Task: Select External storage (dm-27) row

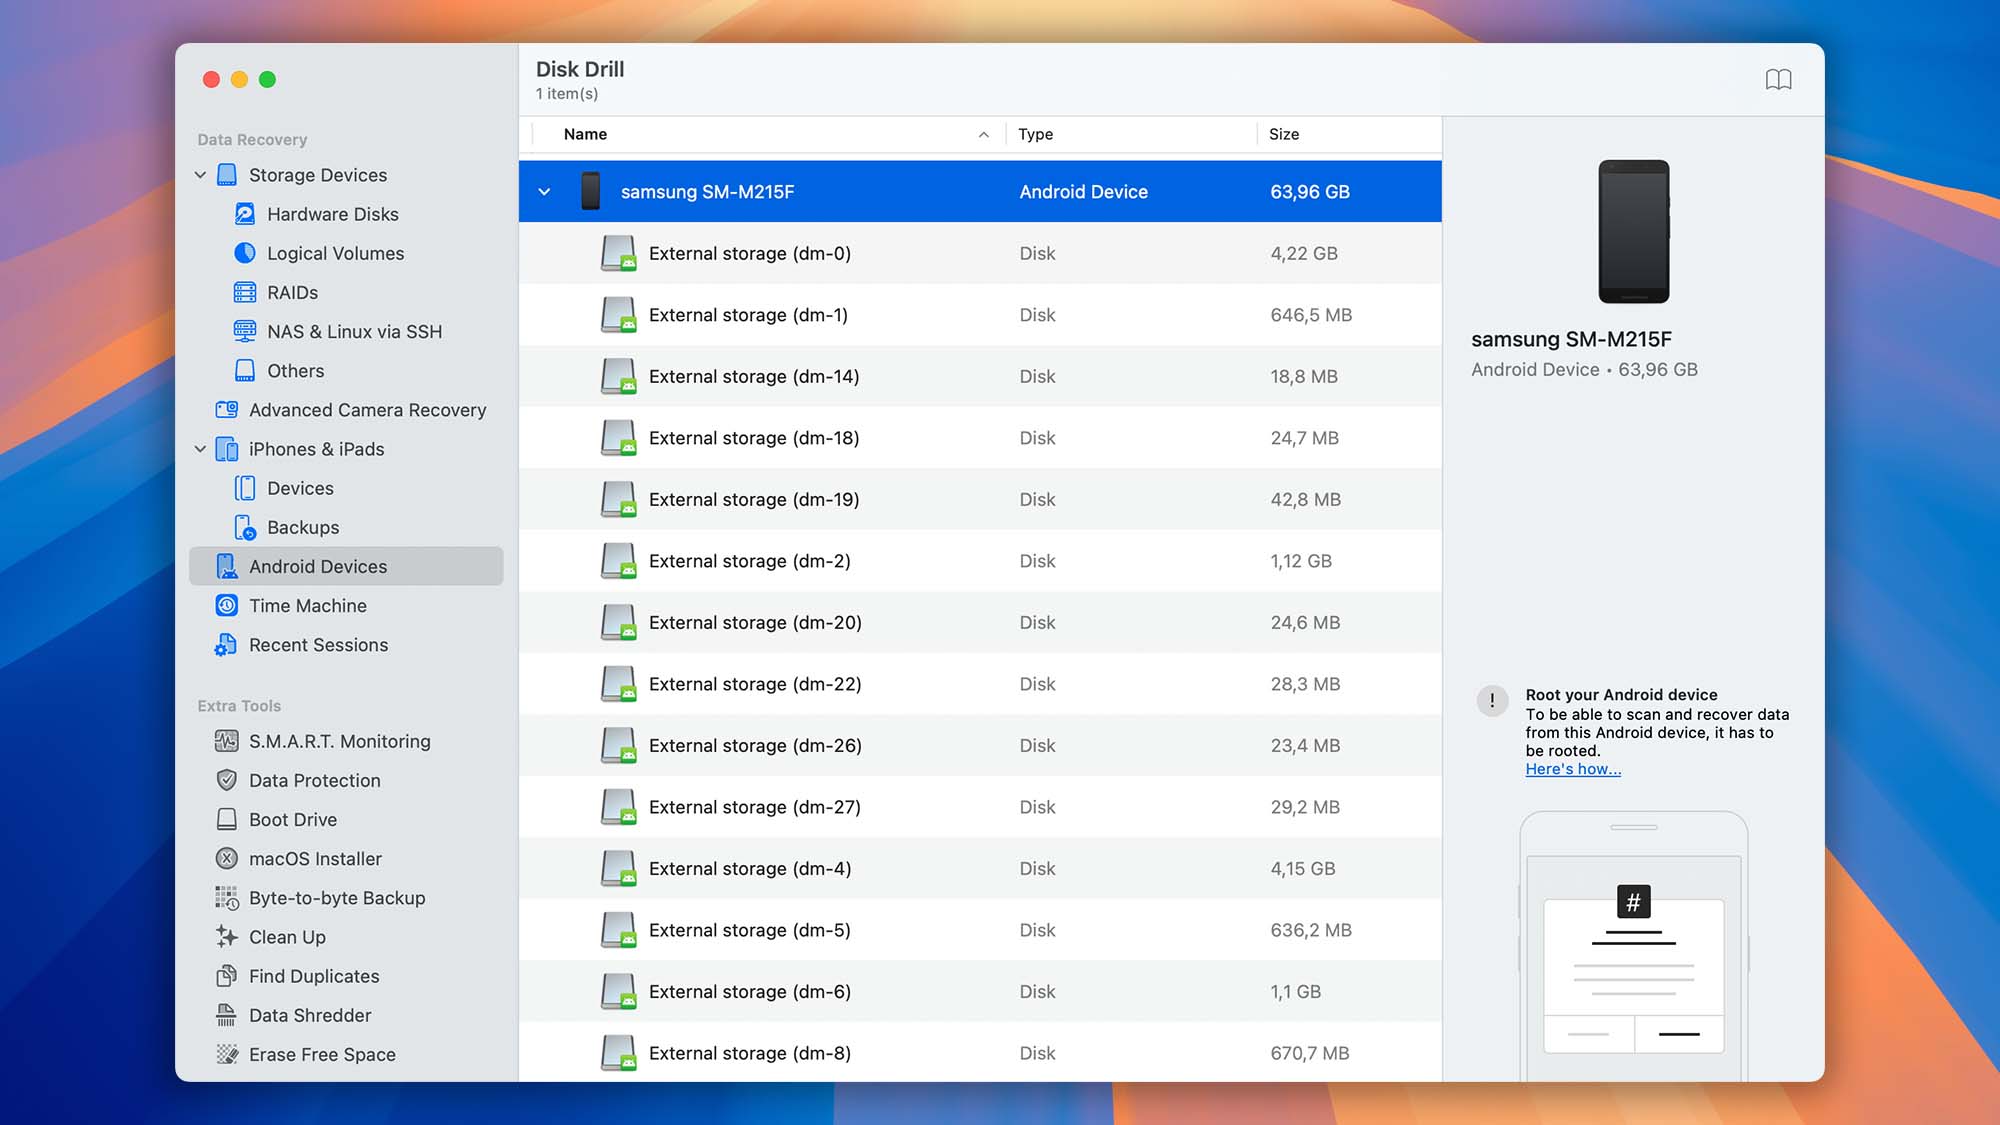Action: [x=980, y=807]
